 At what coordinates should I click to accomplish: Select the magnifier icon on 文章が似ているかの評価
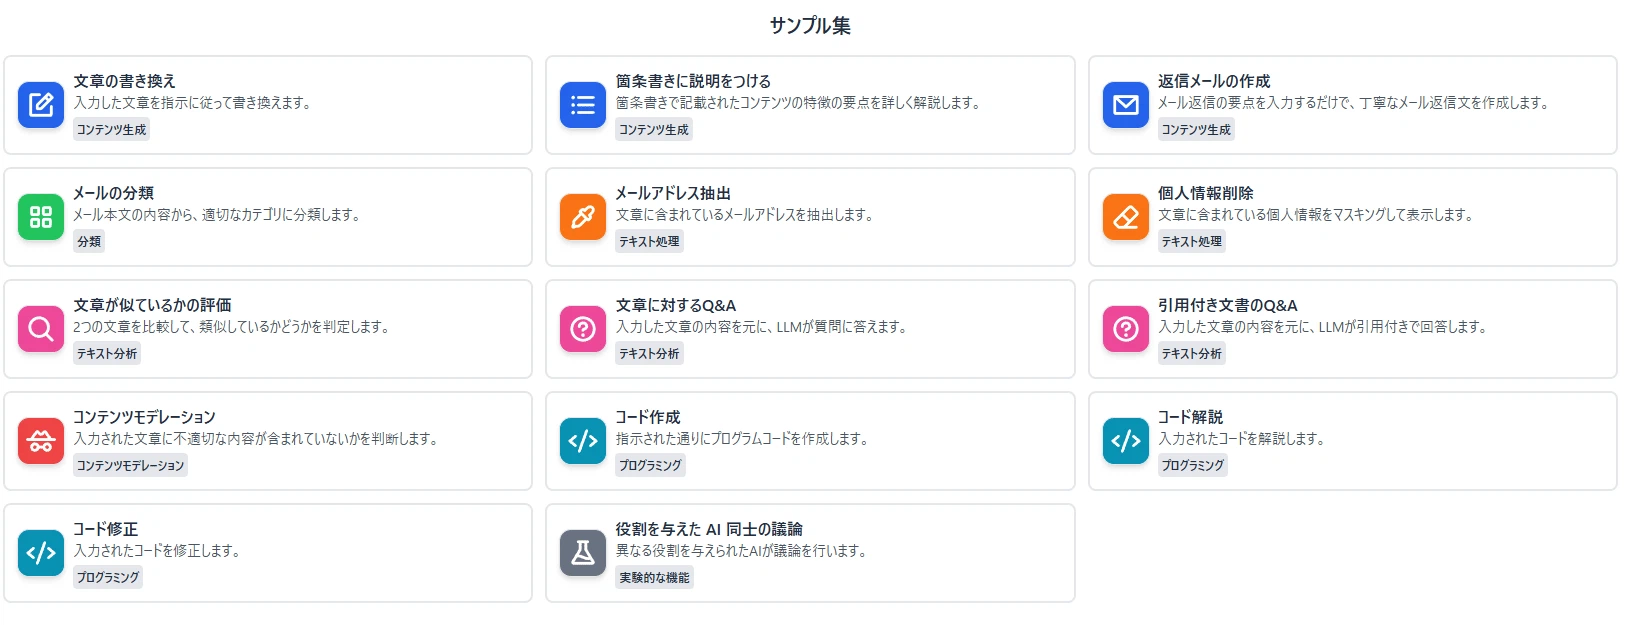point(40,328)
